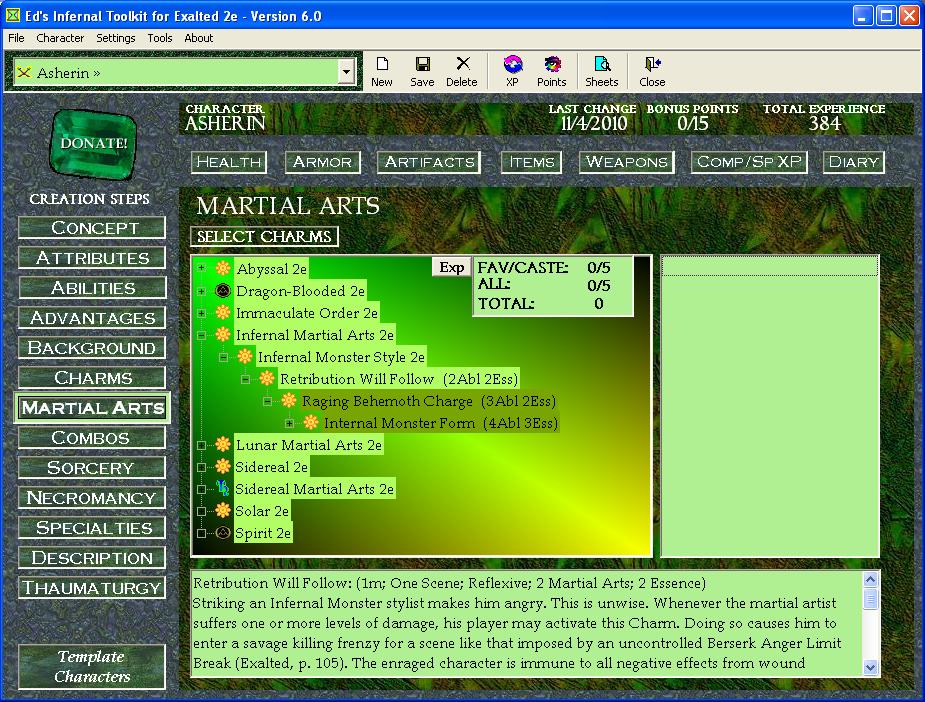Go to the Attributes creation step
Screen dimensions: 925x702
click(x=92, y=258)
